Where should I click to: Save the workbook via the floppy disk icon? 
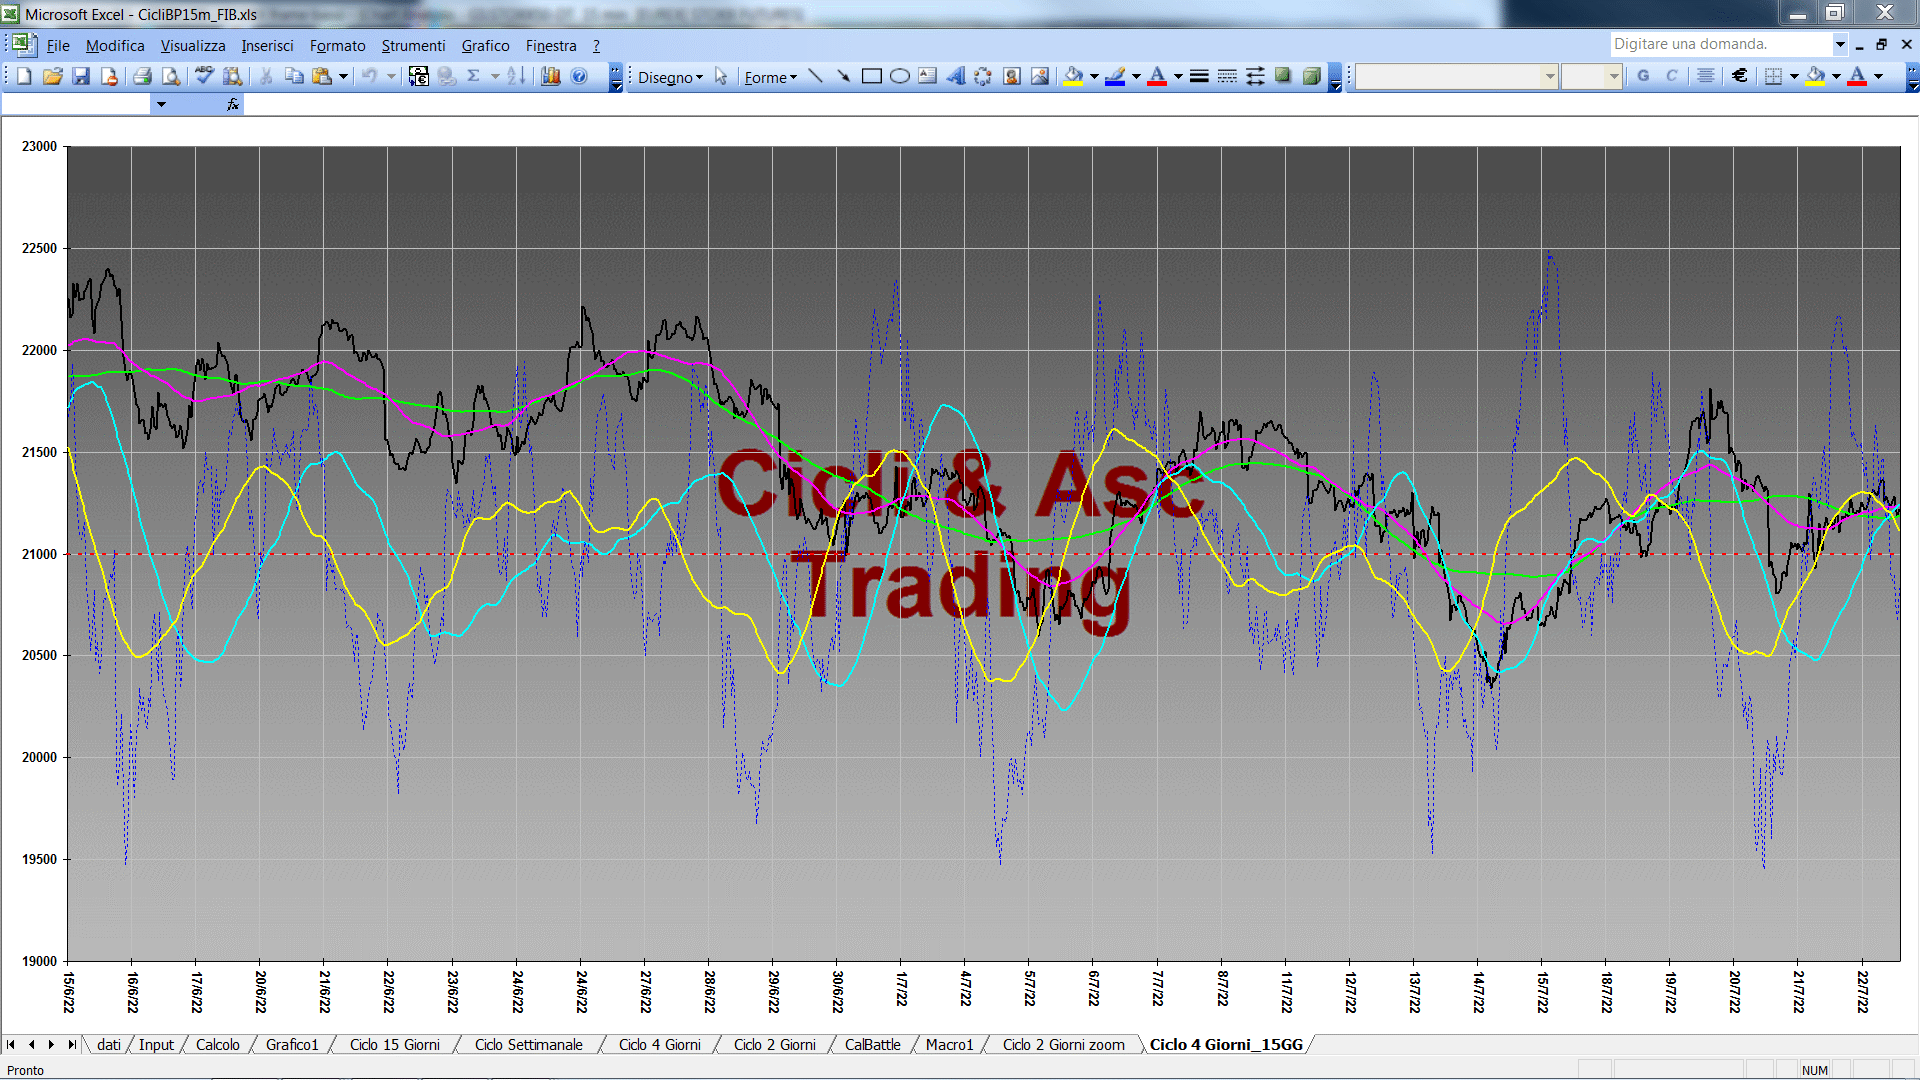pyautogui.click(x=81, y=76)
